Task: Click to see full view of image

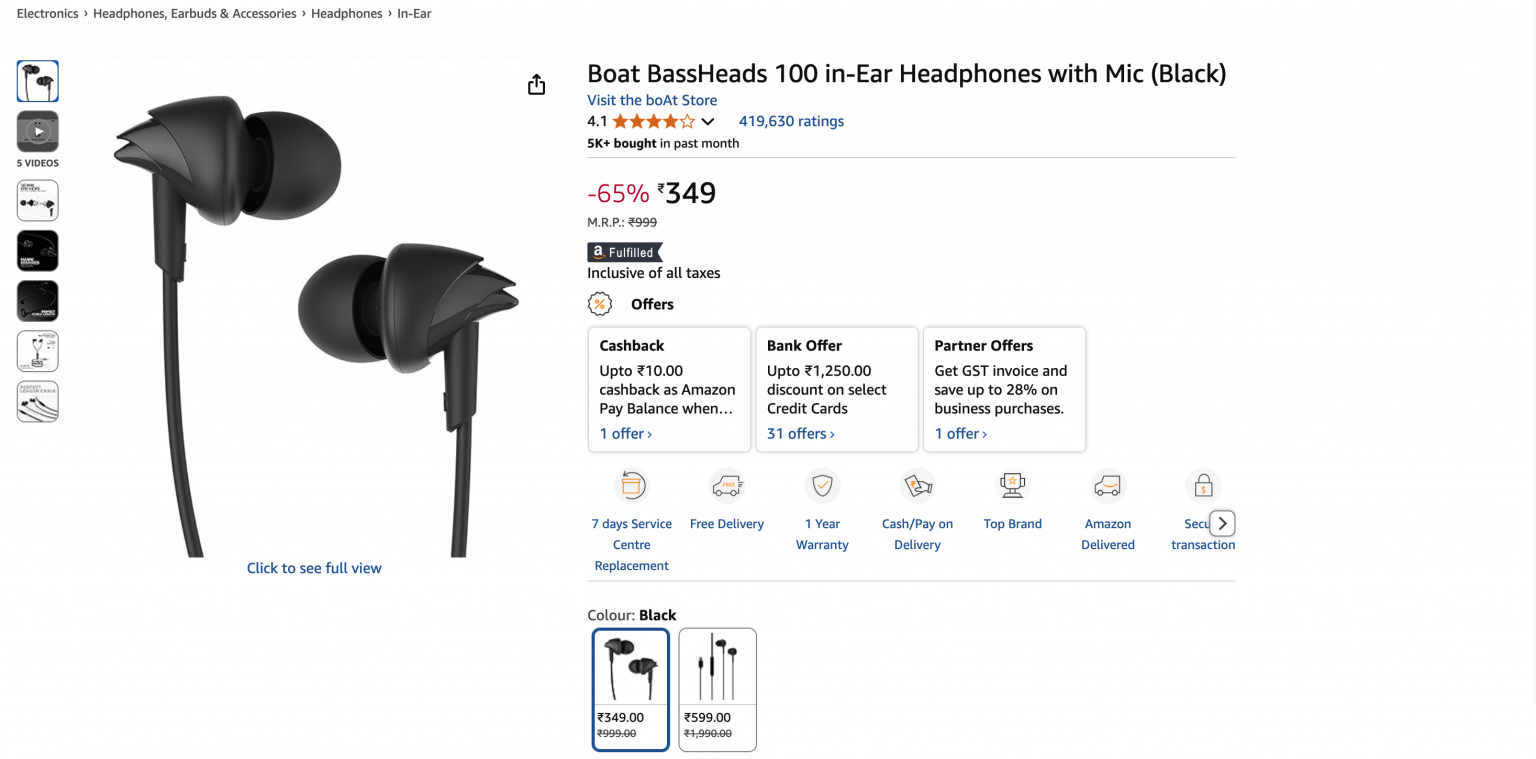Action: tap(314, 568)
